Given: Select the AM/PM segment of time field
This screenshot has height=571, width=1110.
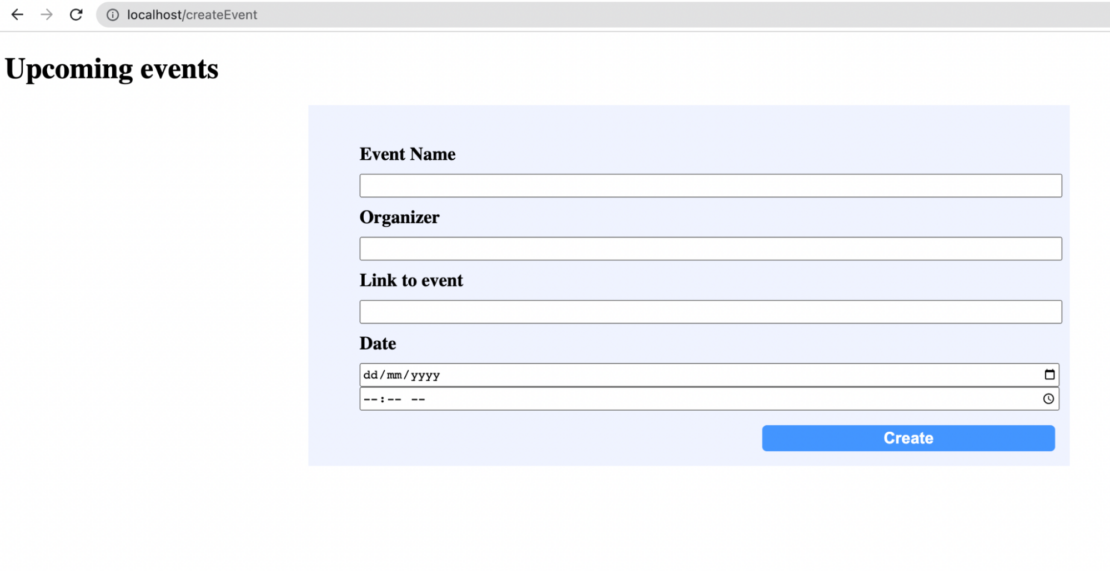Looking at the screenshot, I should coord(418,400).
